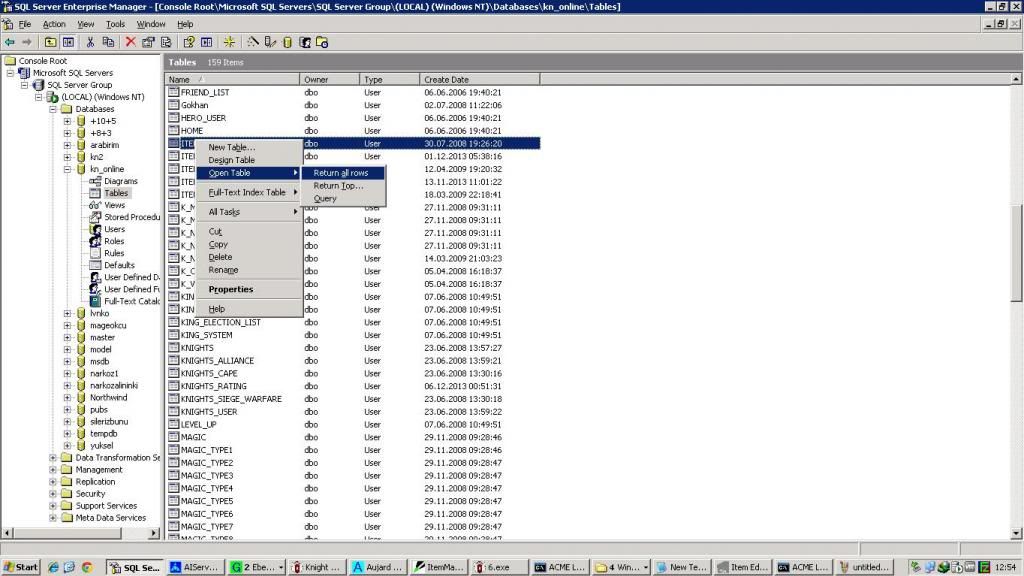Click the Copy toolbar icon
This screenshot has height=576, width=1024.
coord(108,42)
